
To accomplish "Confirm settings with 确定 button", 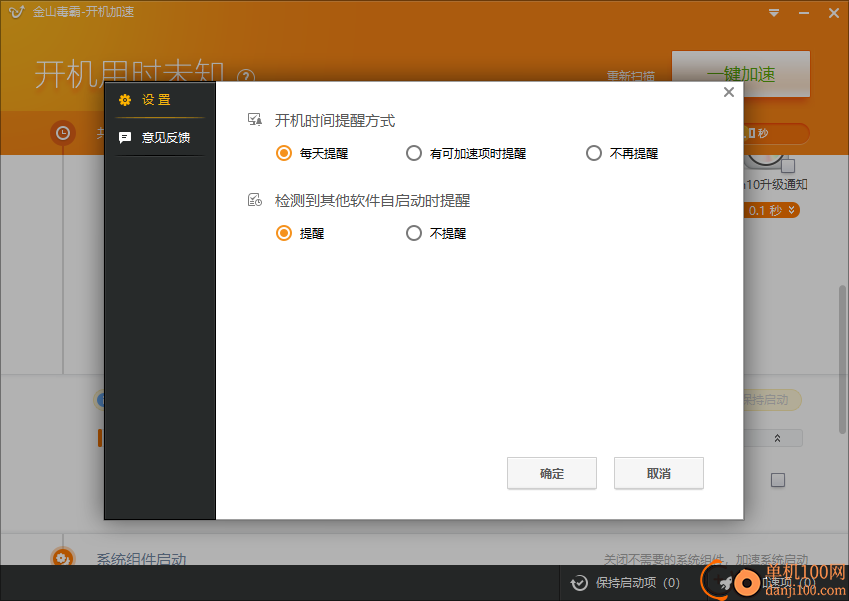I will (x=552, y=473).
